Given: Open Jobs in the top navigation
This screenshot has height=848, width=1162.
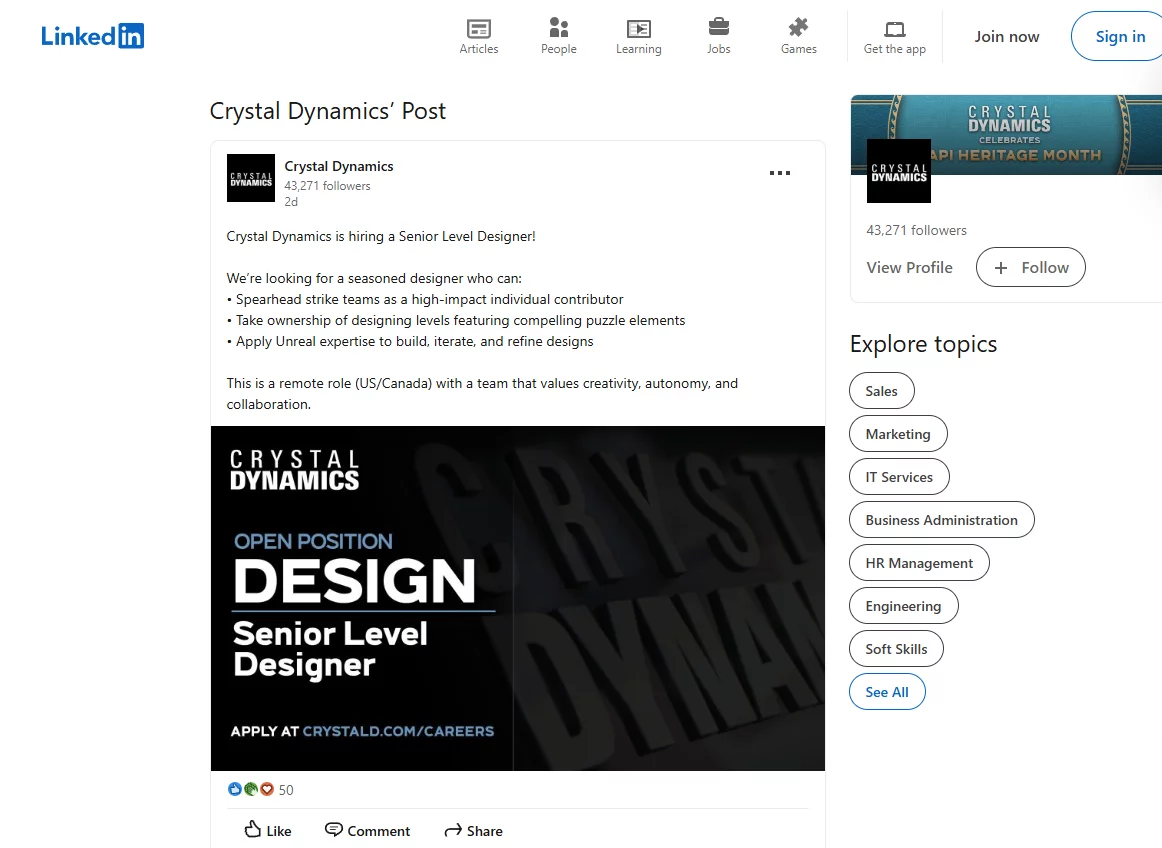Looking at the screenshot, I should (x=719, y=36).
